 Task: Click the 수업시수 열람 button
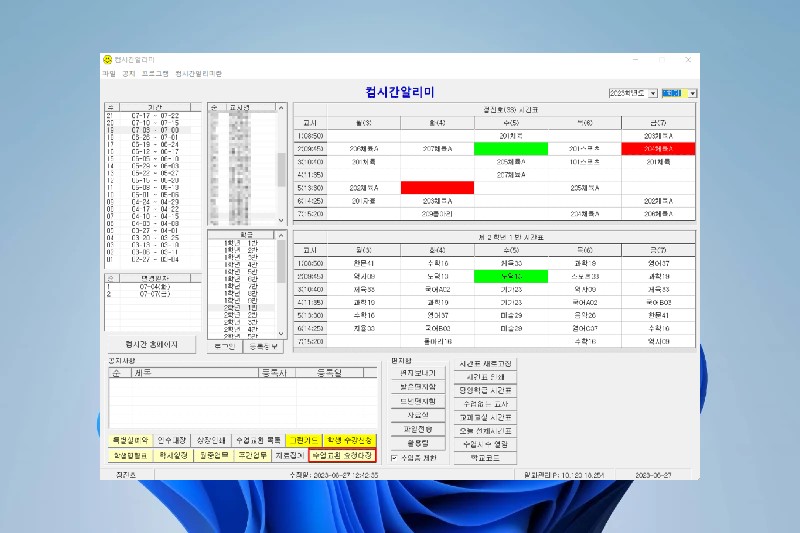[x=485, y=444]
